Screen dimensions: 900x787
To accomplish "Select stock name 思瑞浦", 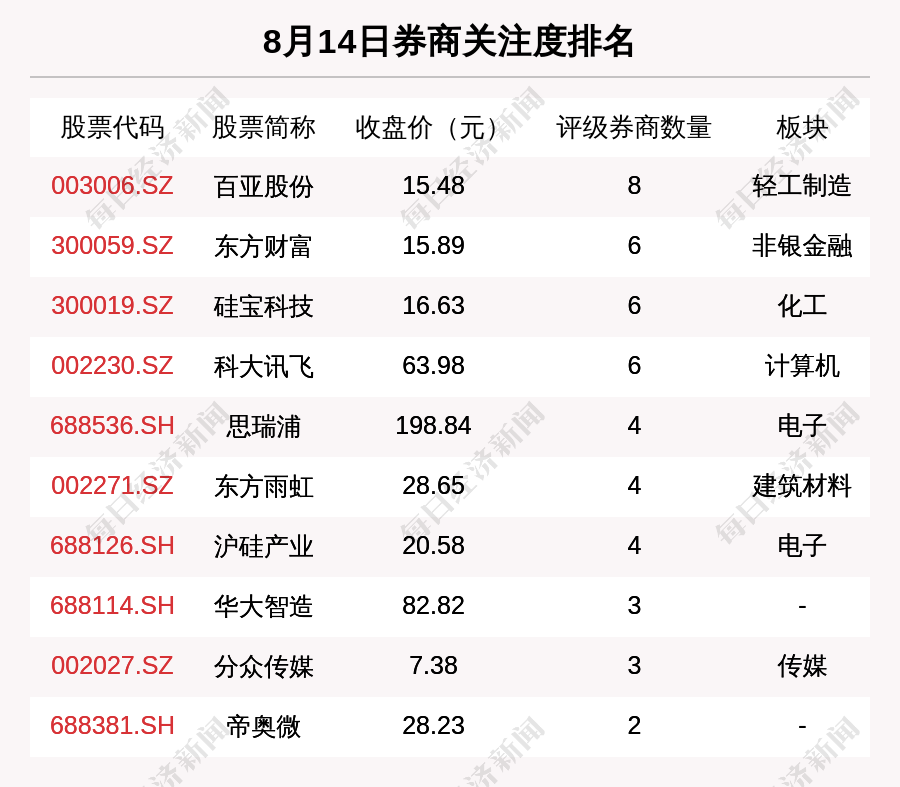I will tap(263, 427).
